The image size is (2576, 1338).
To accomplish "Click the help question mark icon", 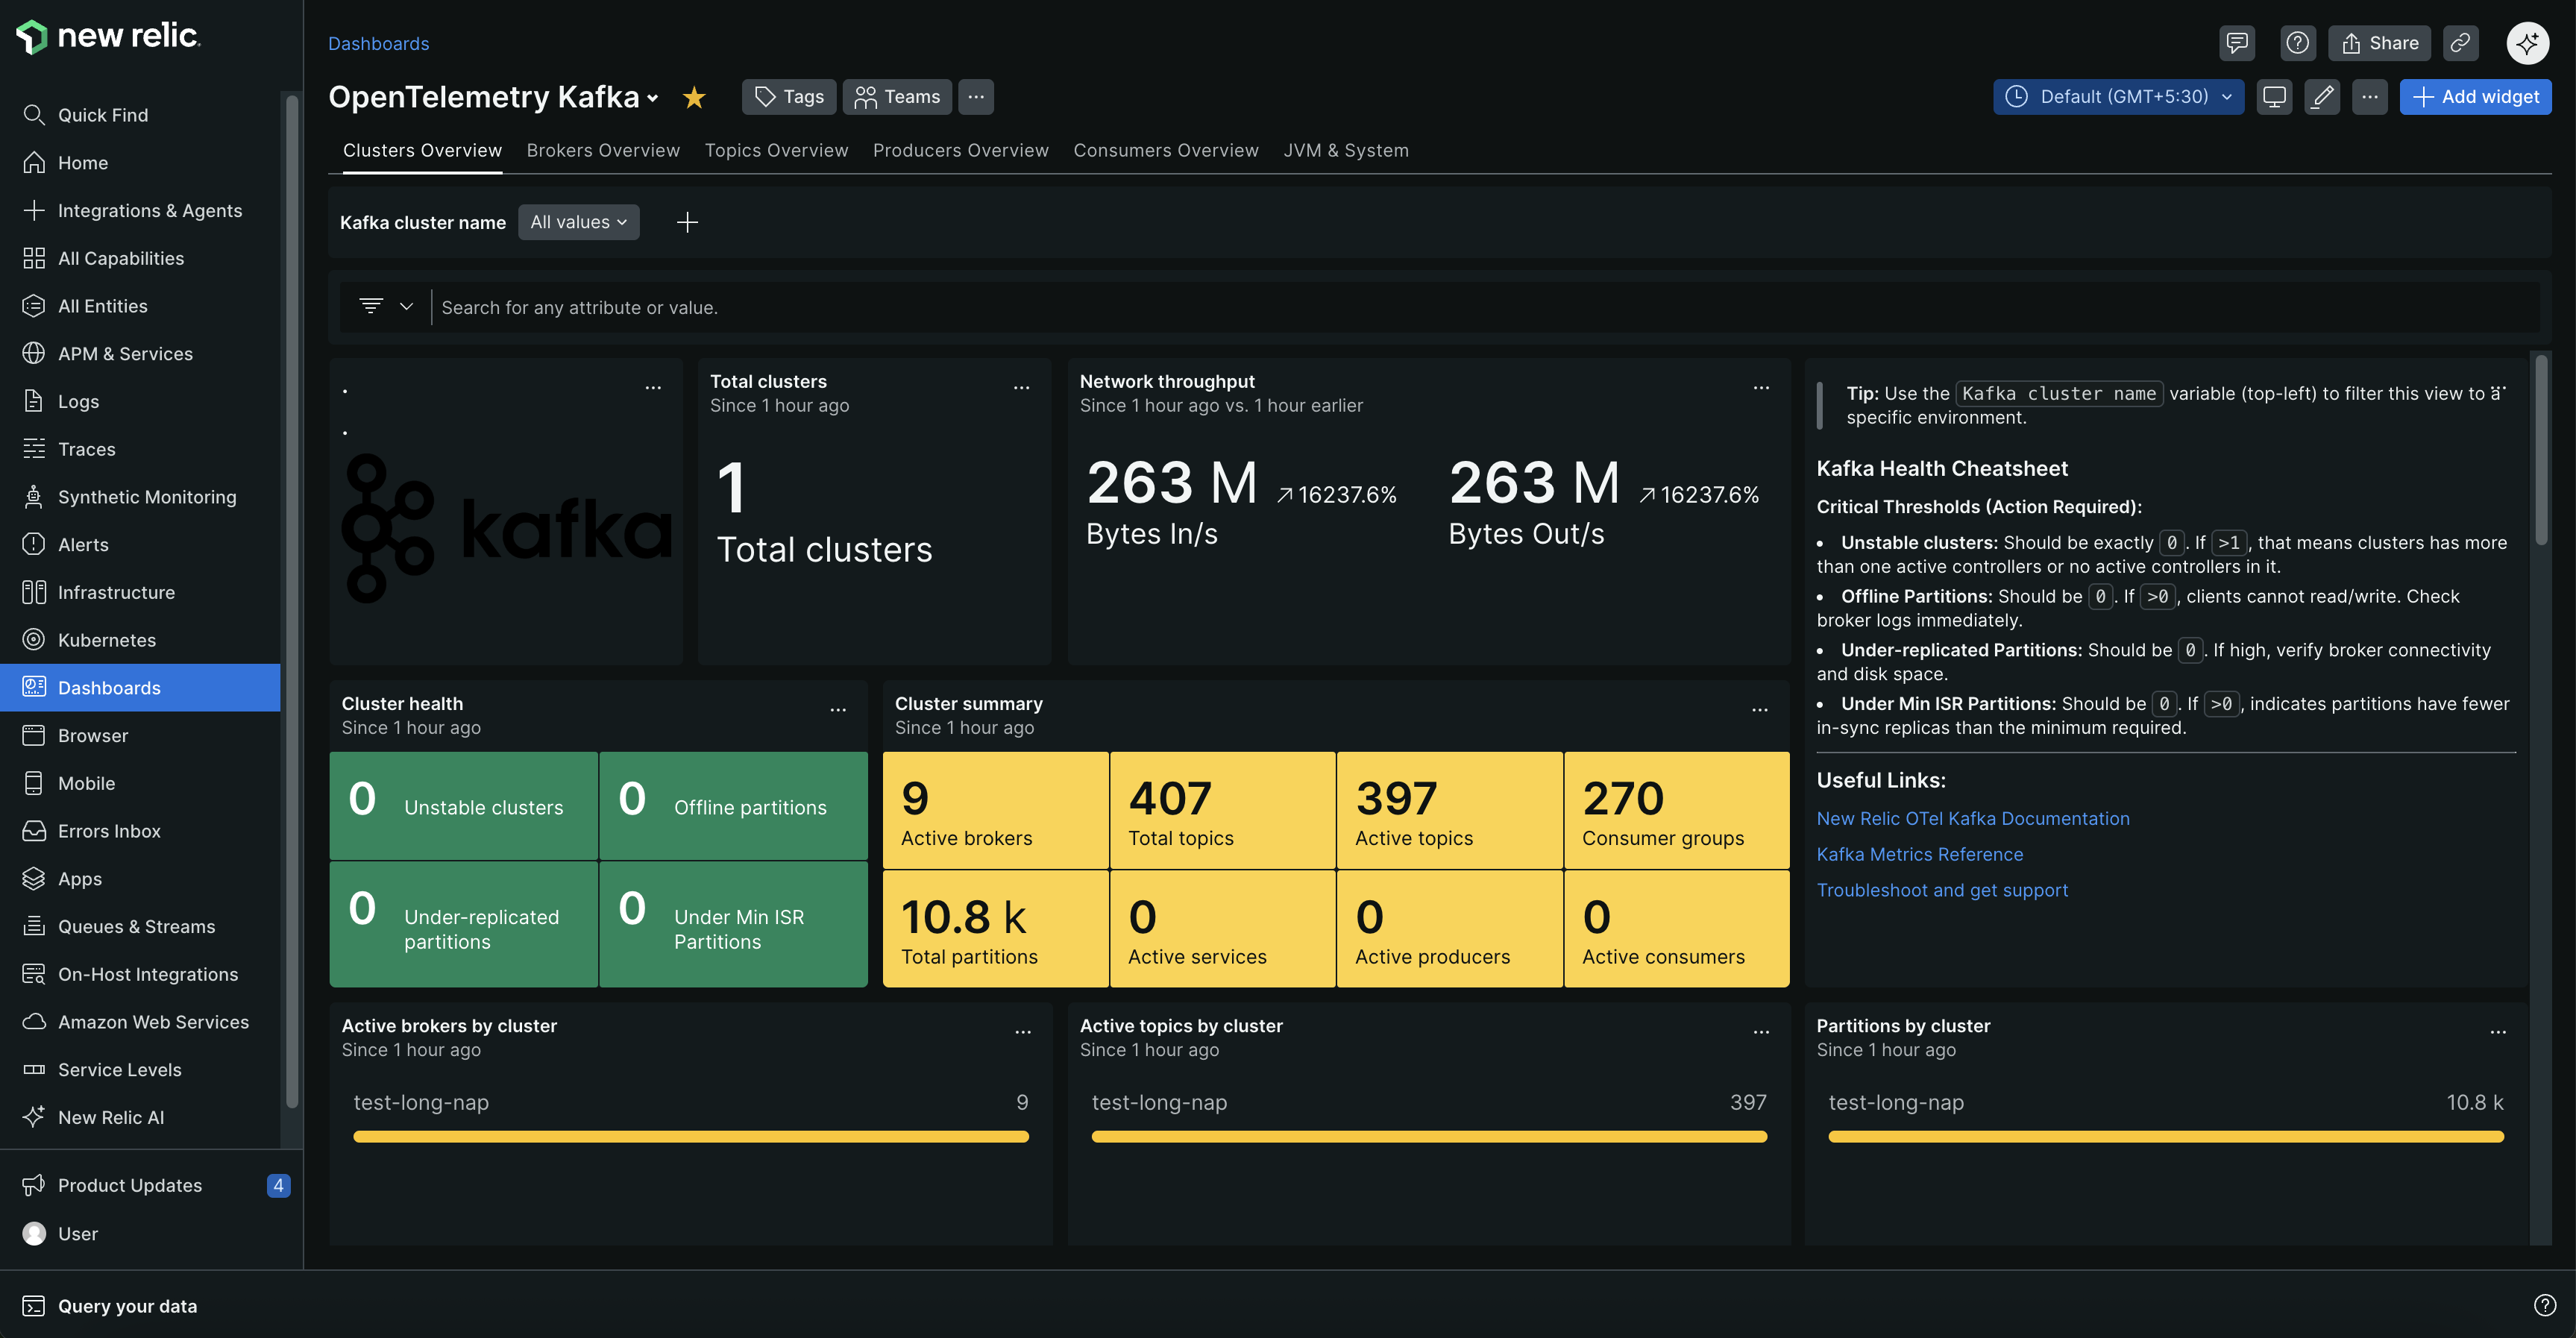I will coord(2297,43).
